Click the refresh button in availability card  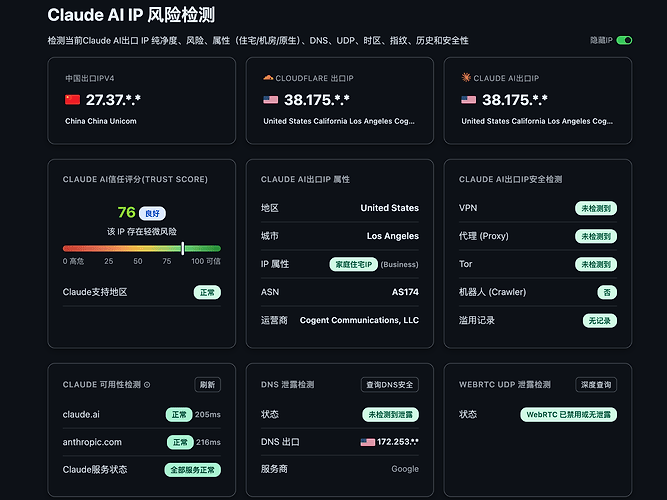click(x=208, y=385)
